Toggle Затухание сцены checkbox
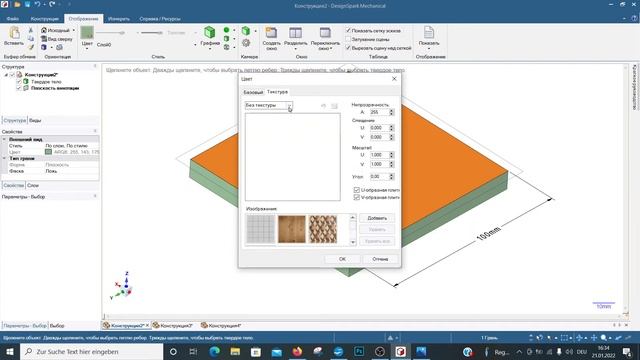This screenshot has height=360, width=640. [349, 39]
